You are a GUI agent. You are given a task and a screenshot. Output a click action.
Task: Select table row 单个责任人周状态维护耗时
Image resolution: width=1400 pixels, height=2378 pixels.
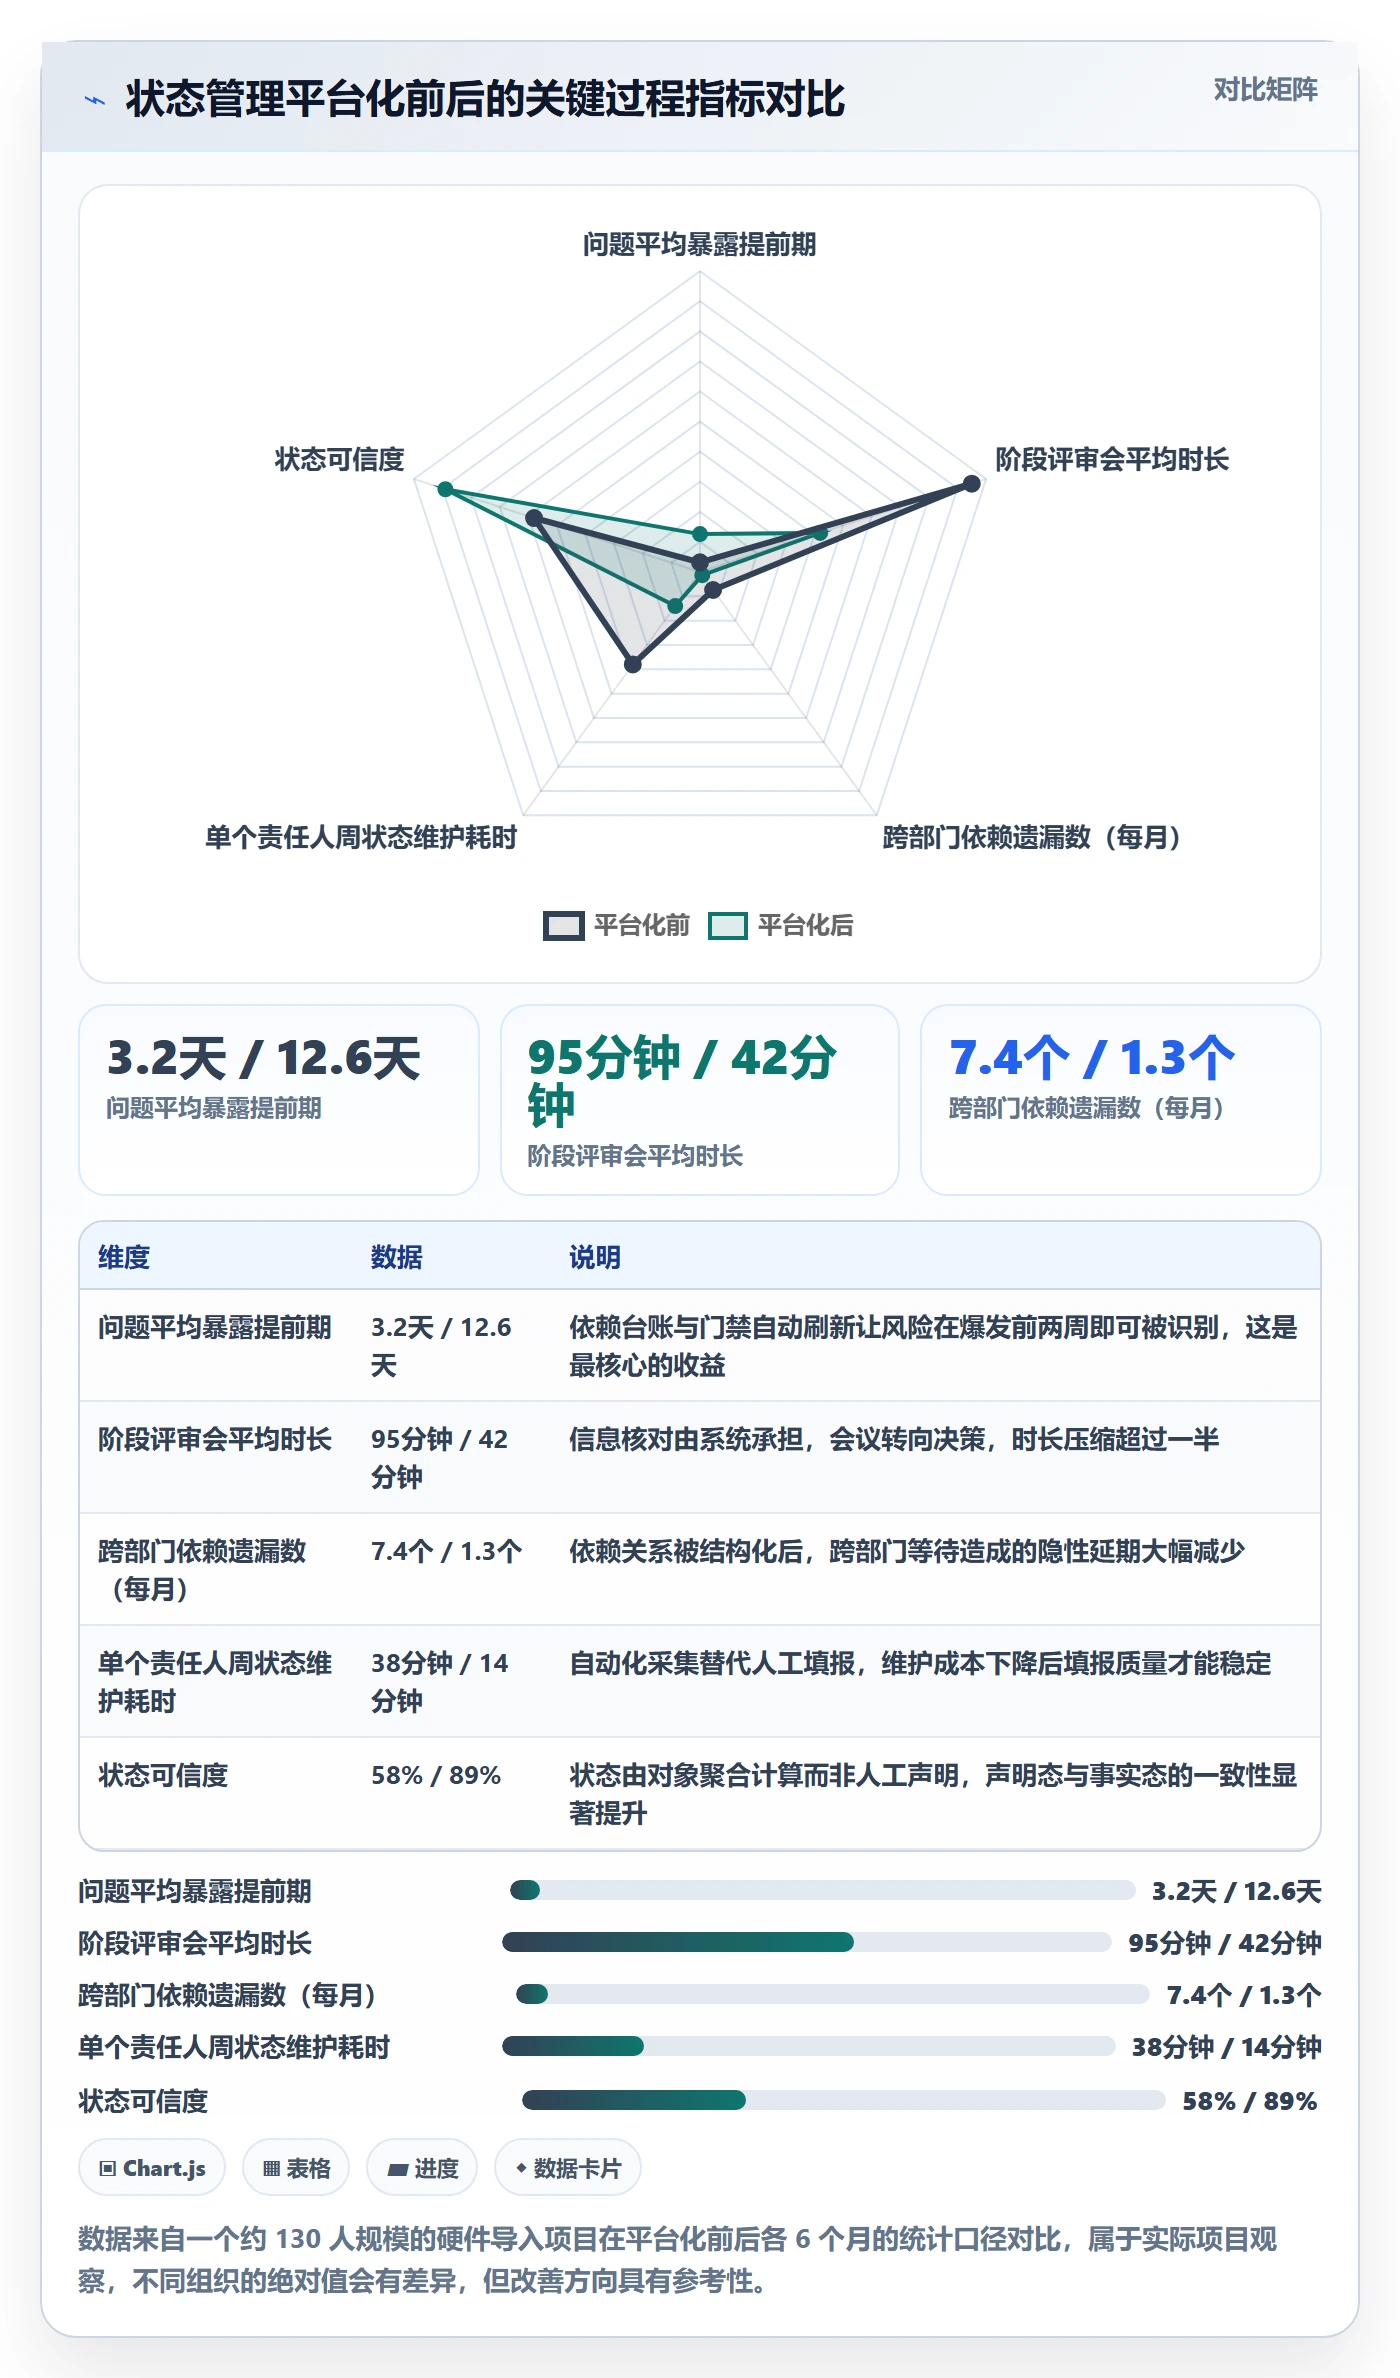(700, 1681)
